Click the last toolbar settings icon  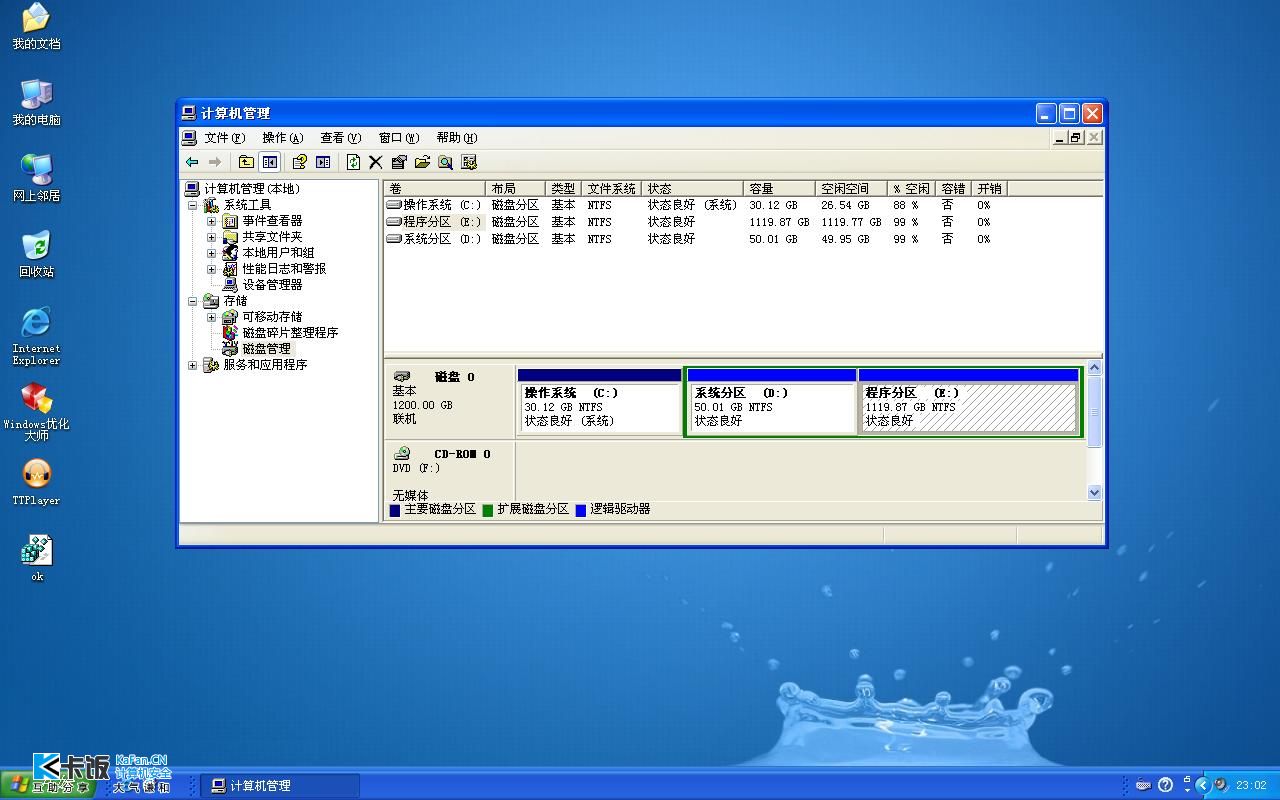click(469, 162)
